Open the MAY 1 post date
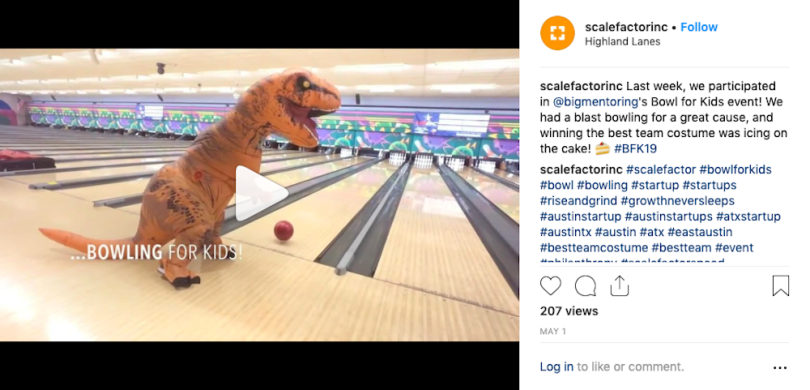810x390 pixels. tap(553, 332)
